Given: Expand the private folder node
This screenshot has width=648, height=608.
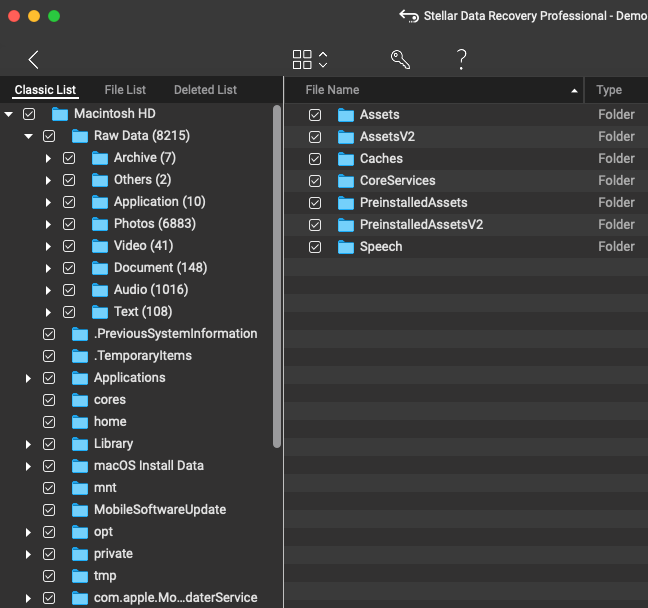Looking at the screenshot, I should pyautogui.click(x=28, y=554).
